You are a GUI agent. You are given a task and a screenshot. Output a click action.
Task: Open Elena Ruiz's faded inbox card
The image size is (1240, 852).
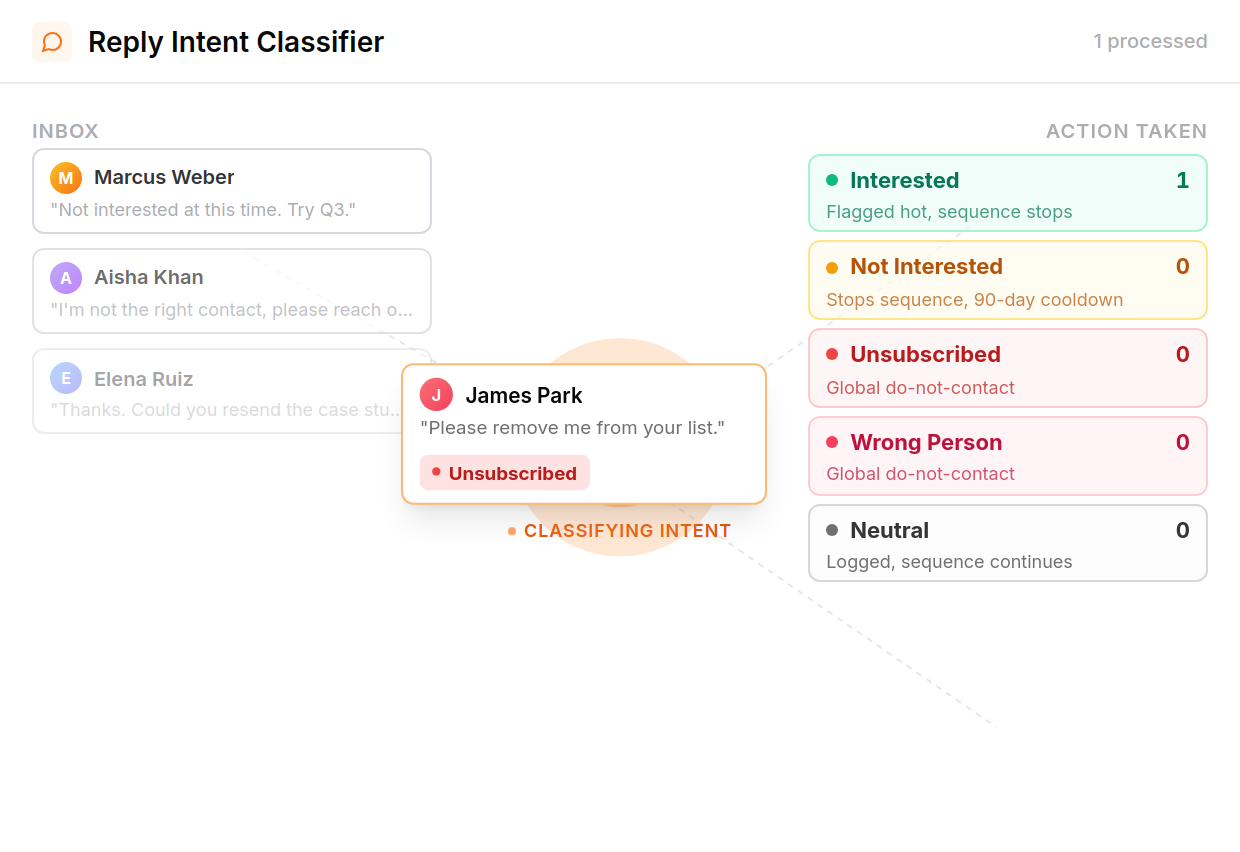tap(217, 391)
